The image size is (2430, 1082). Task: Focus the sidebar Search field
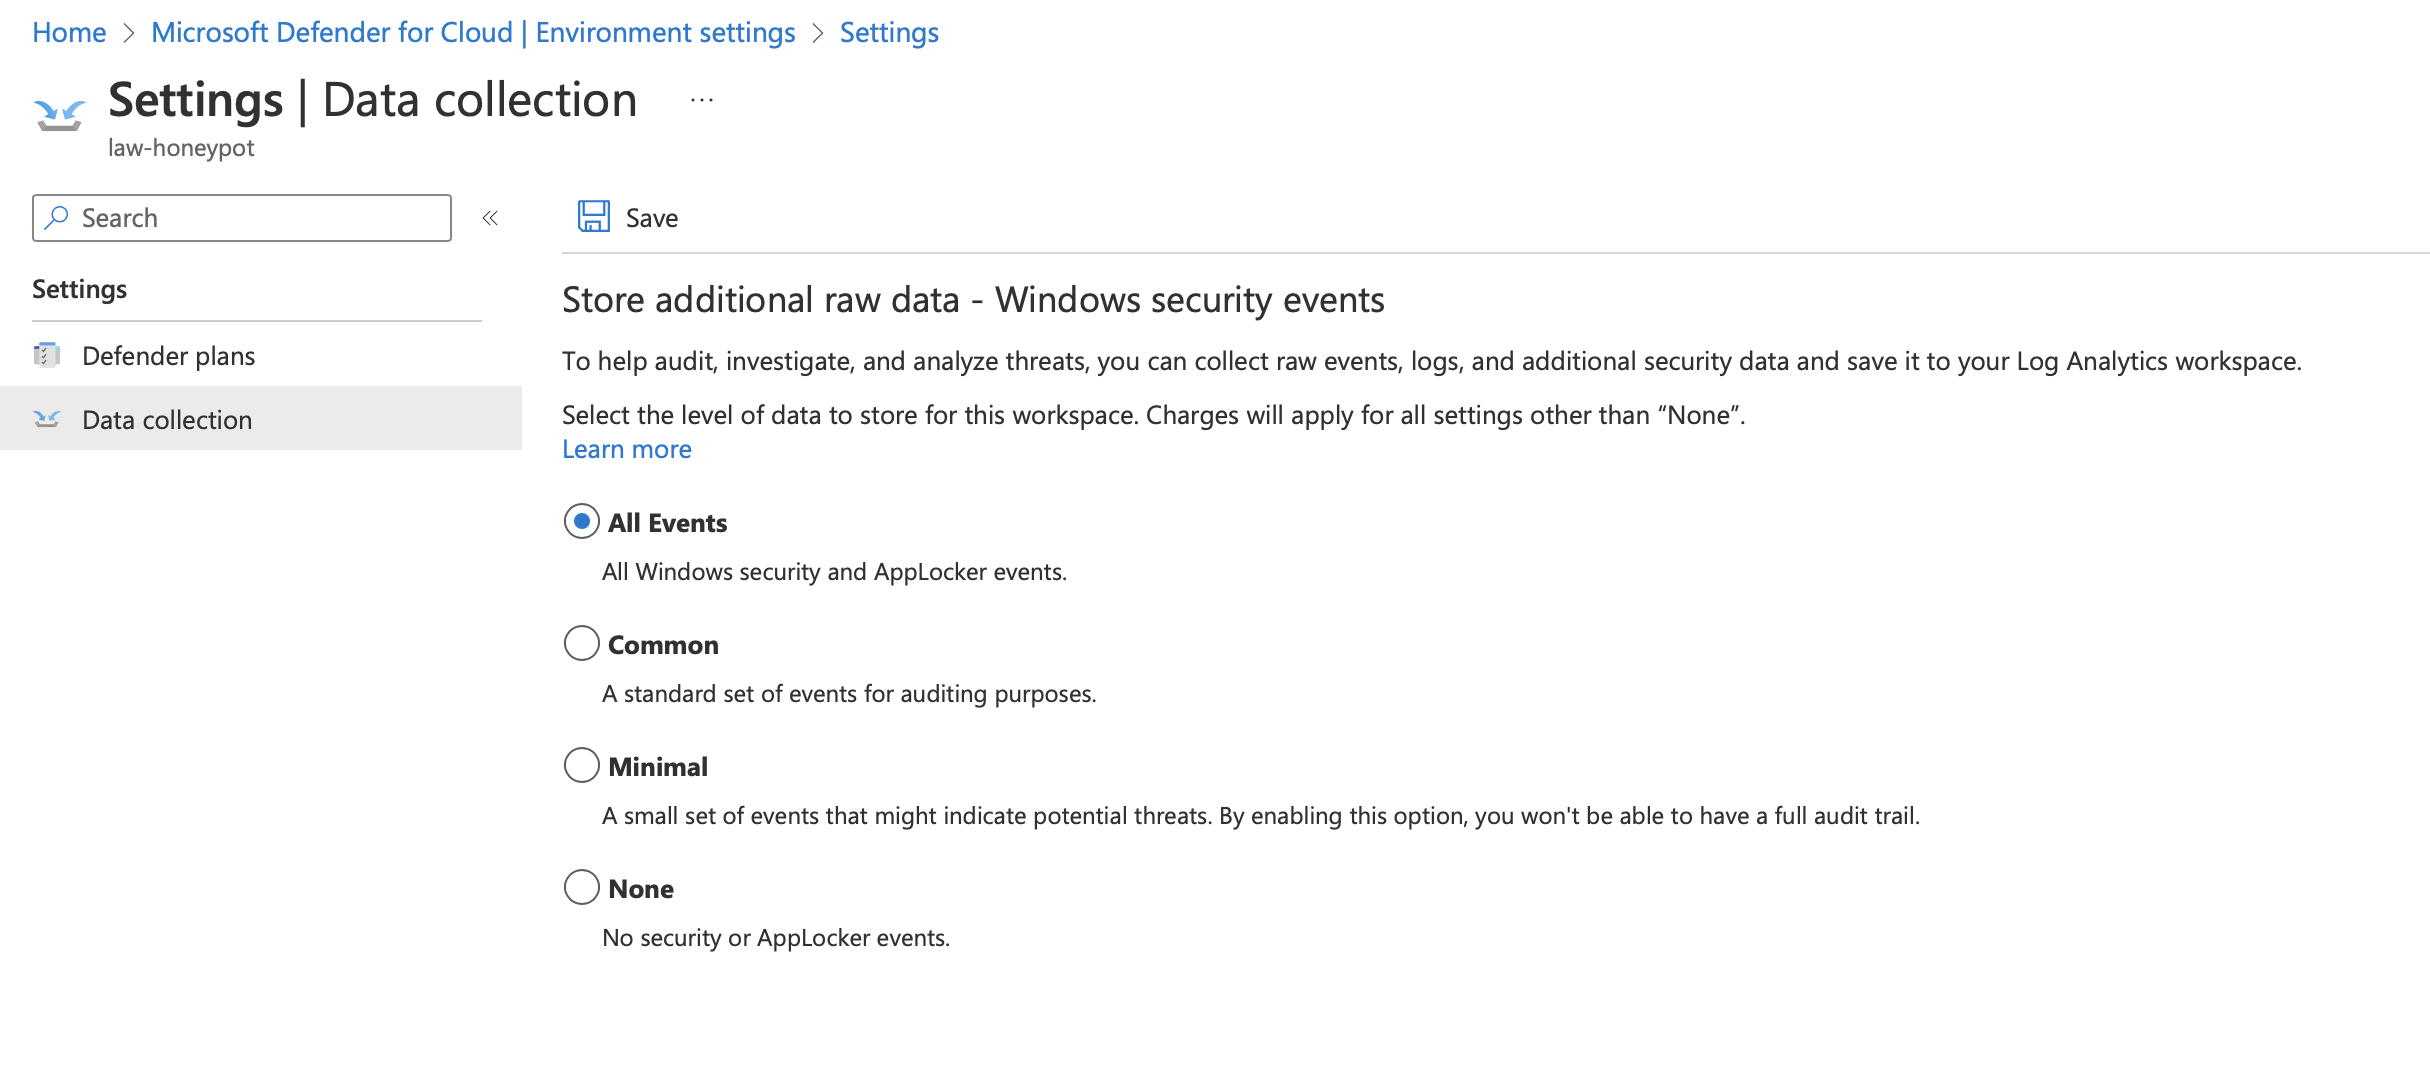click(242, 218)
